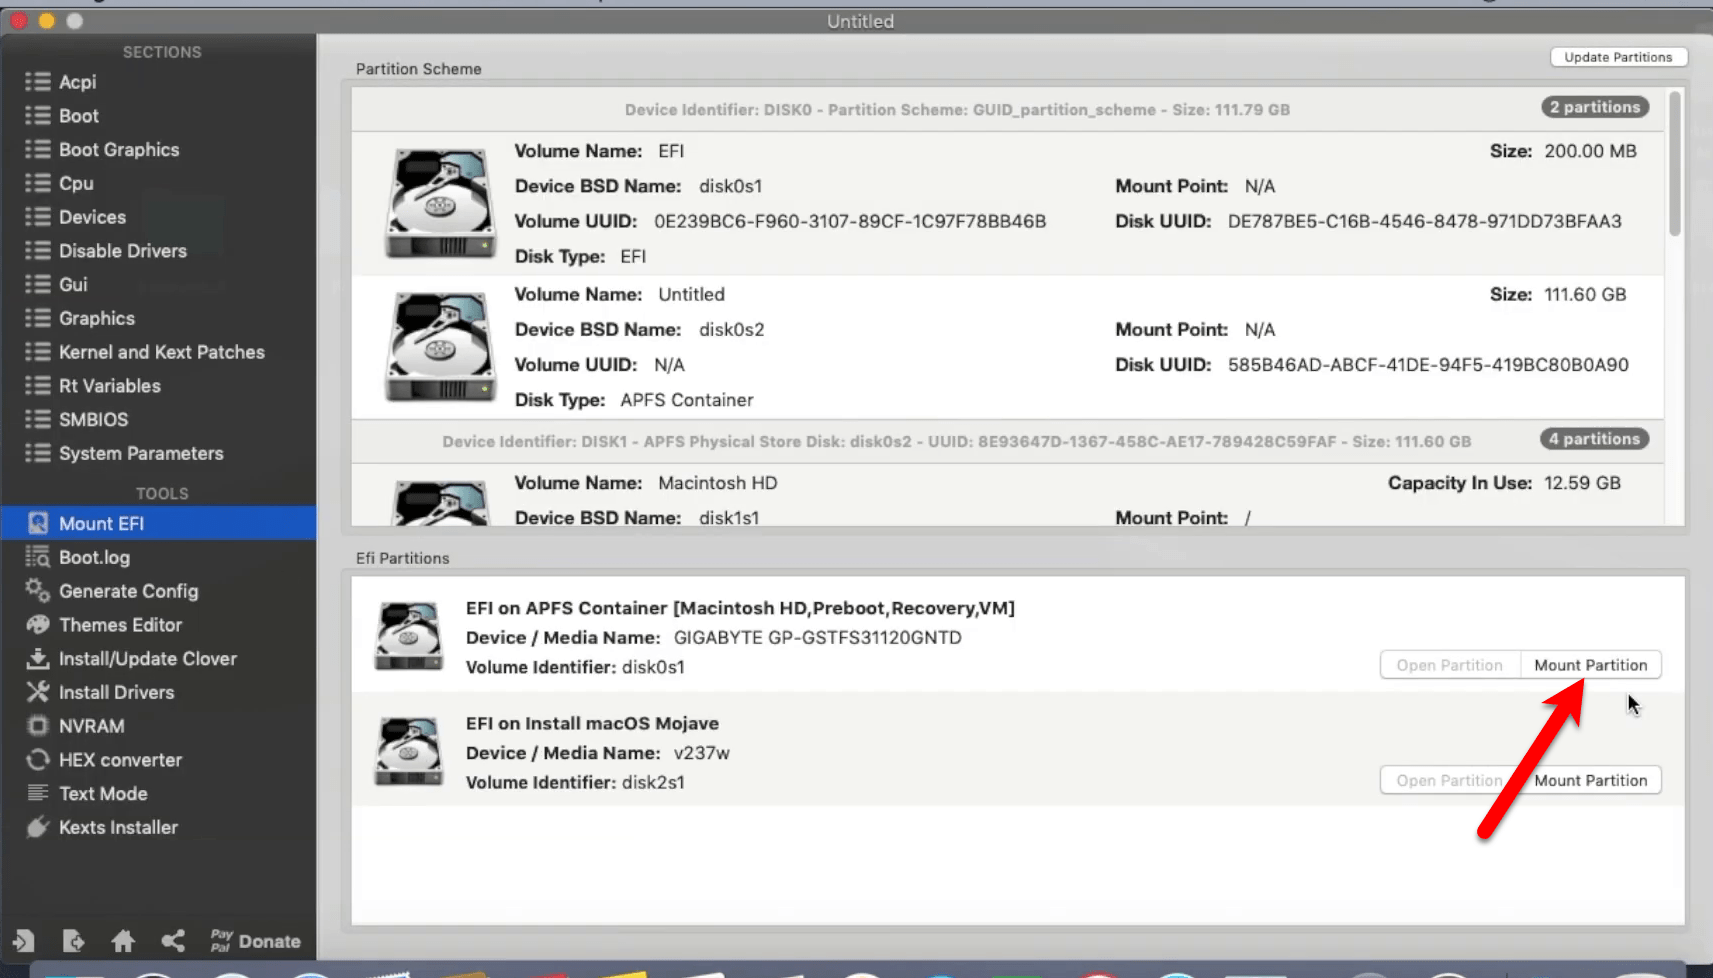Click 'GIGABYTE GP-GSTFS31120GNTD' media name

(x=817, y=638)
